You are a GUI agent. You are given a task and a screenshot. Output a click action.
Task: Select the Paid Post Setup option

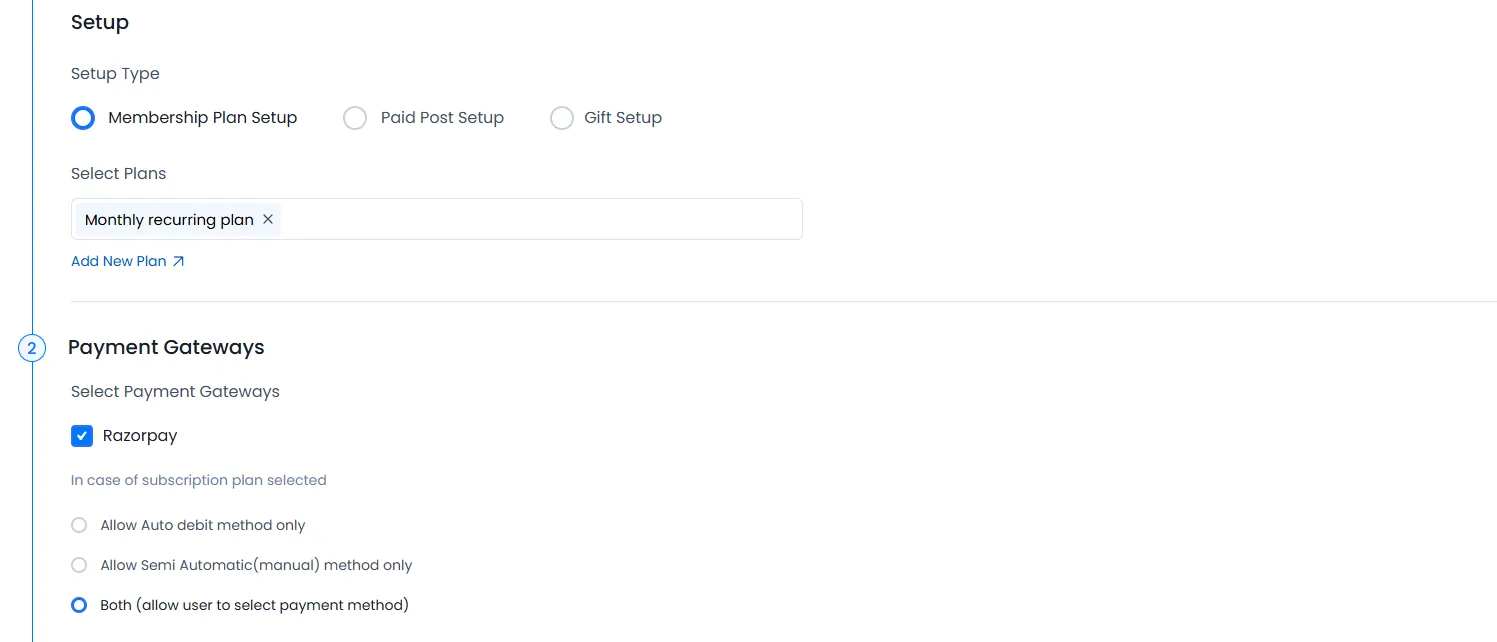[x=355, y=117]
